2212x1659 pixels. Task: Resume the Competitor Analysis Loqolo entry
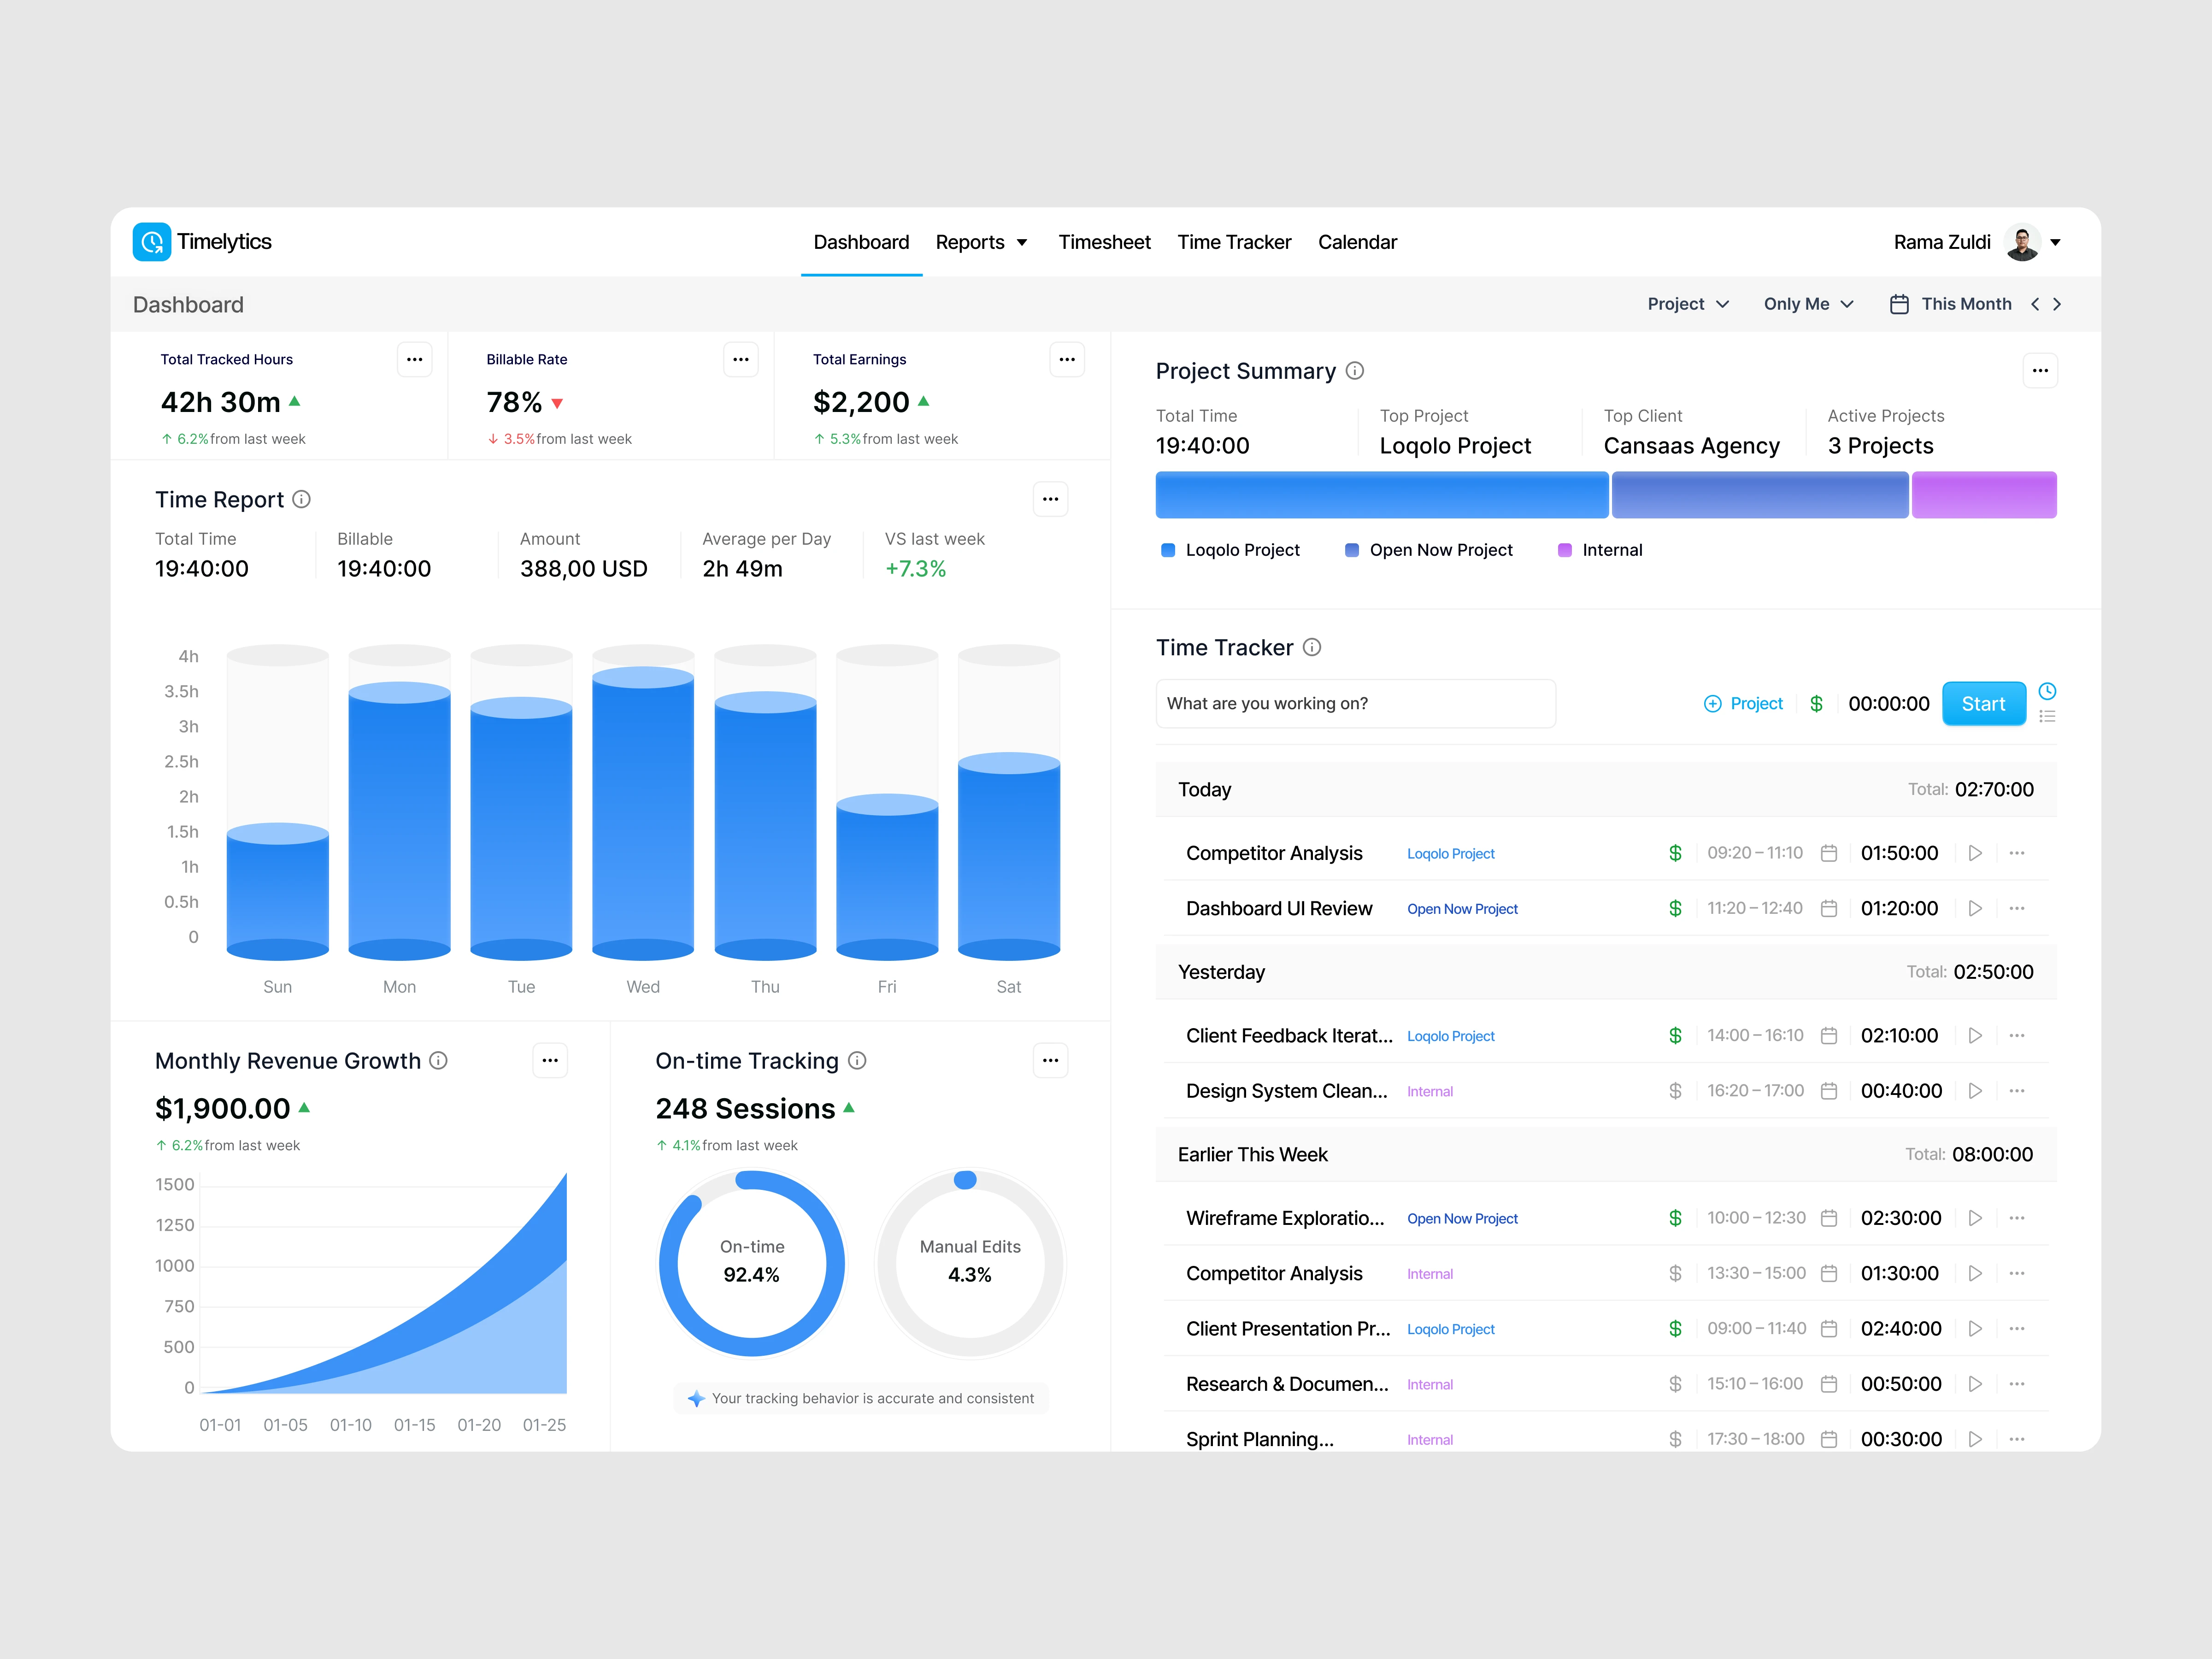[1975, 853]
